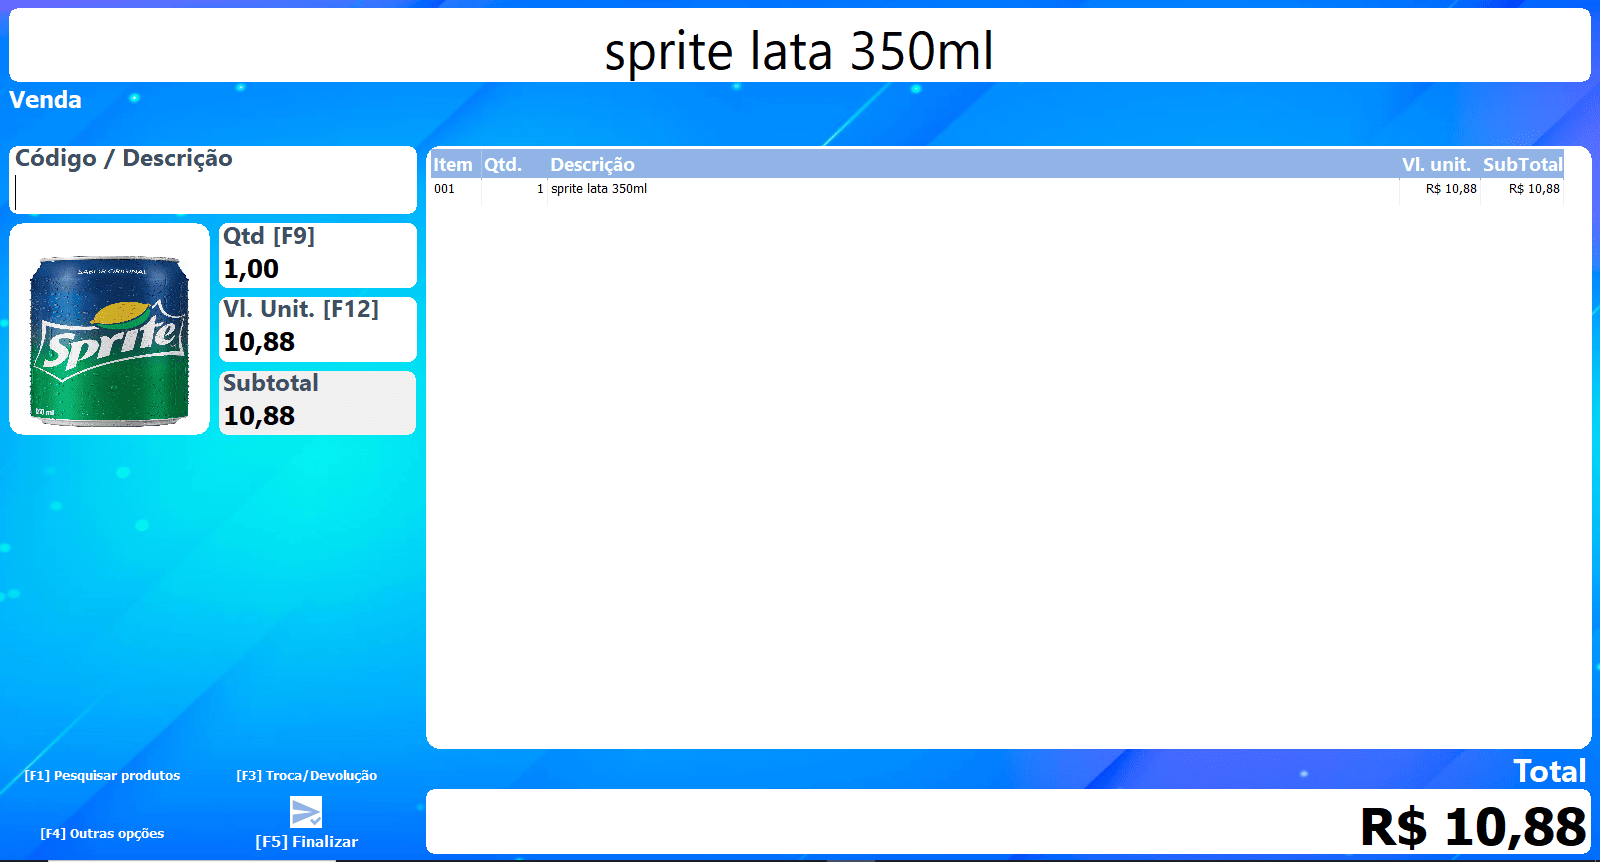Click the Subtotal field showing 10,88
The width and height of the screenshot is (1600, 862).
317,415
